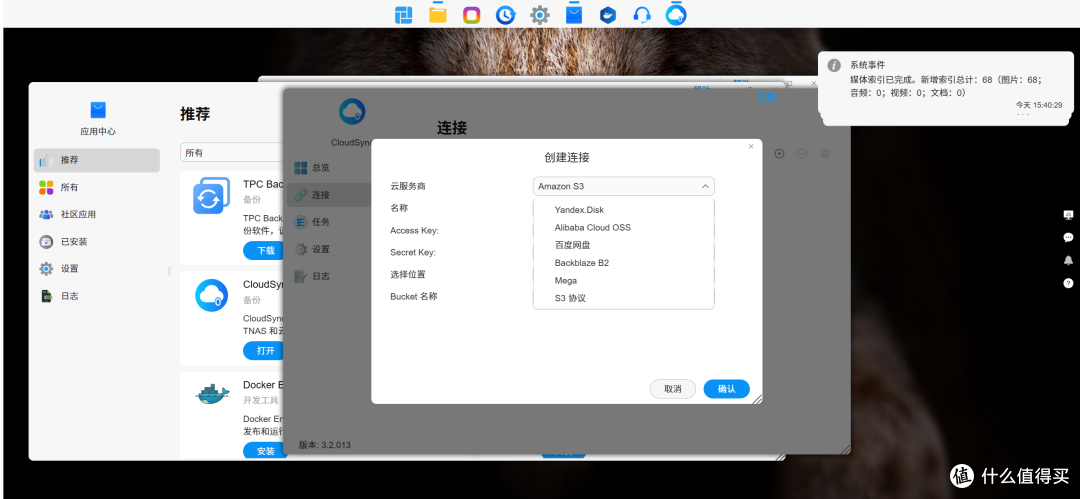Close the 创建连接 dialog with X
This screenshot has width=1080, height=499.
751,146
